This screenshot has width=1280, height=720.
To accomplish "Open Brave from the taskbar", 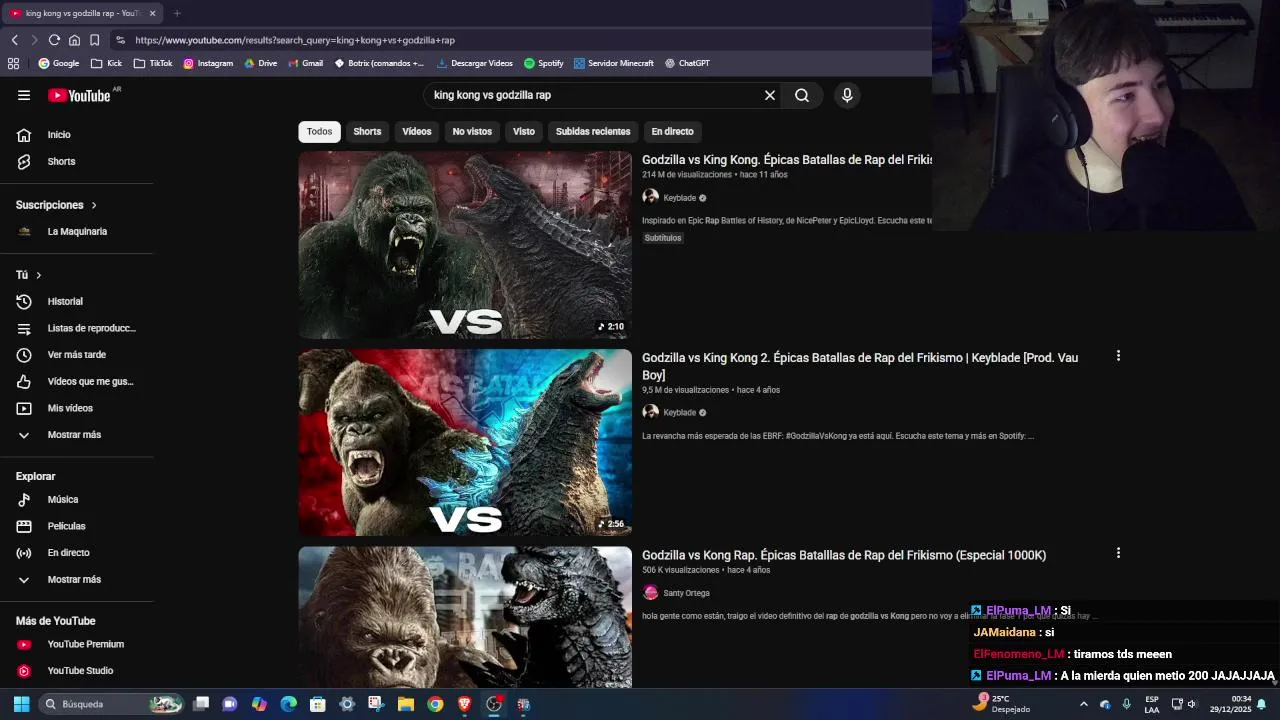I will [x=464, y=704].
